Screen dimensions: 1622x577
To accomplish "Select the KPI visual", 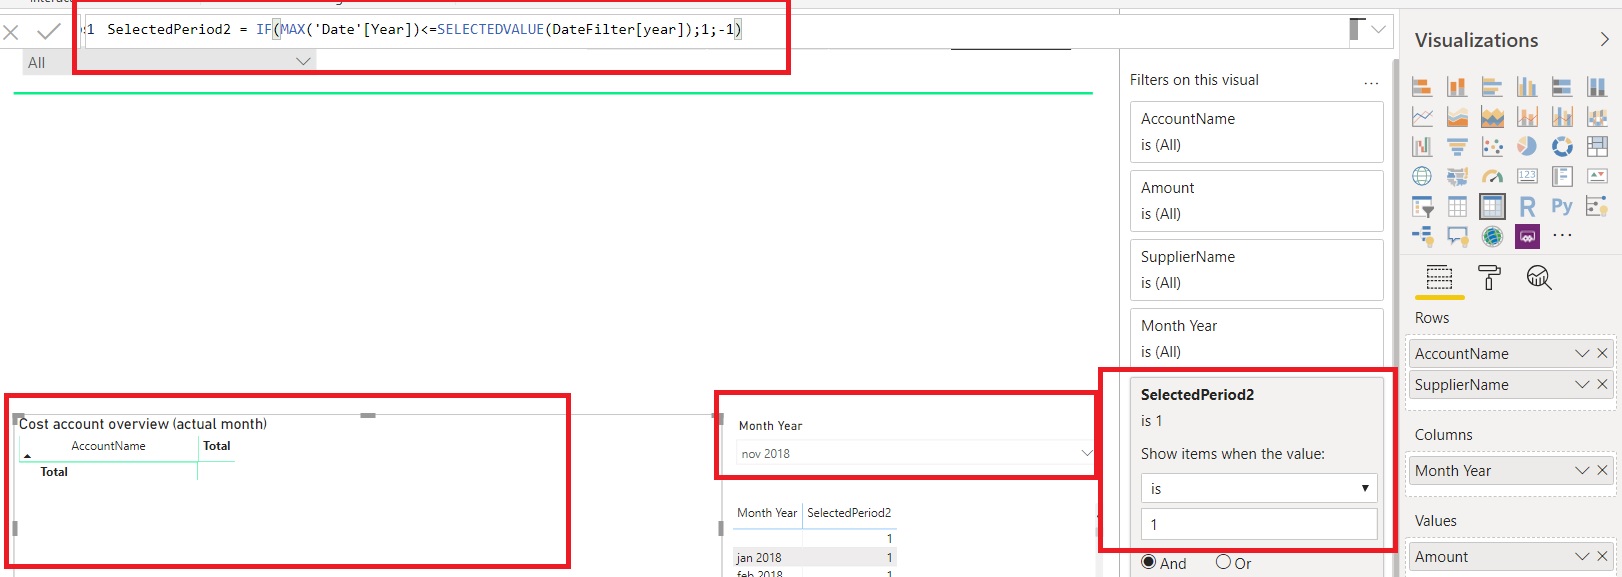I will pyautogui.click(x=1597, y=177).
